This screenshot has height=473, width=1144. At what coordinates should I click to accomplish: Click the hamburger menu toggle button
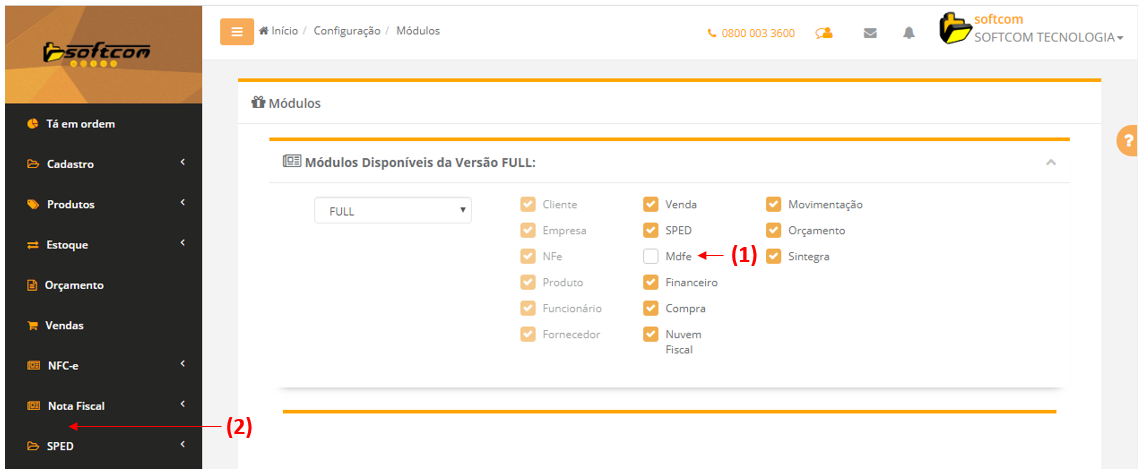236,32
